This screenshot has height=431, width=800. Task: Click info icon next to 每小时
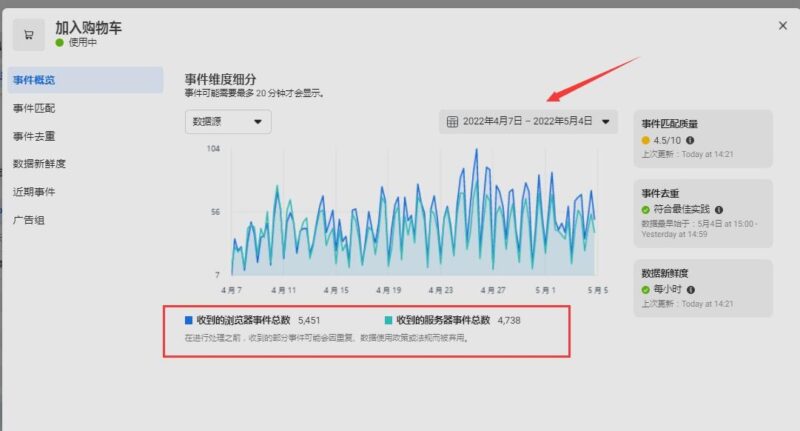click(x=691, y=290)
